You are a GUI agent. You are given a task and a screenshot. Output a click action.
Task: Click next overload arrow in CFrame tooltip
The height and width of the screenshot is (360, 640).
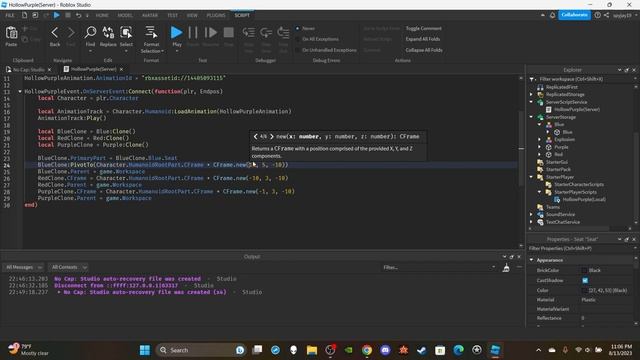click(272, 136)
